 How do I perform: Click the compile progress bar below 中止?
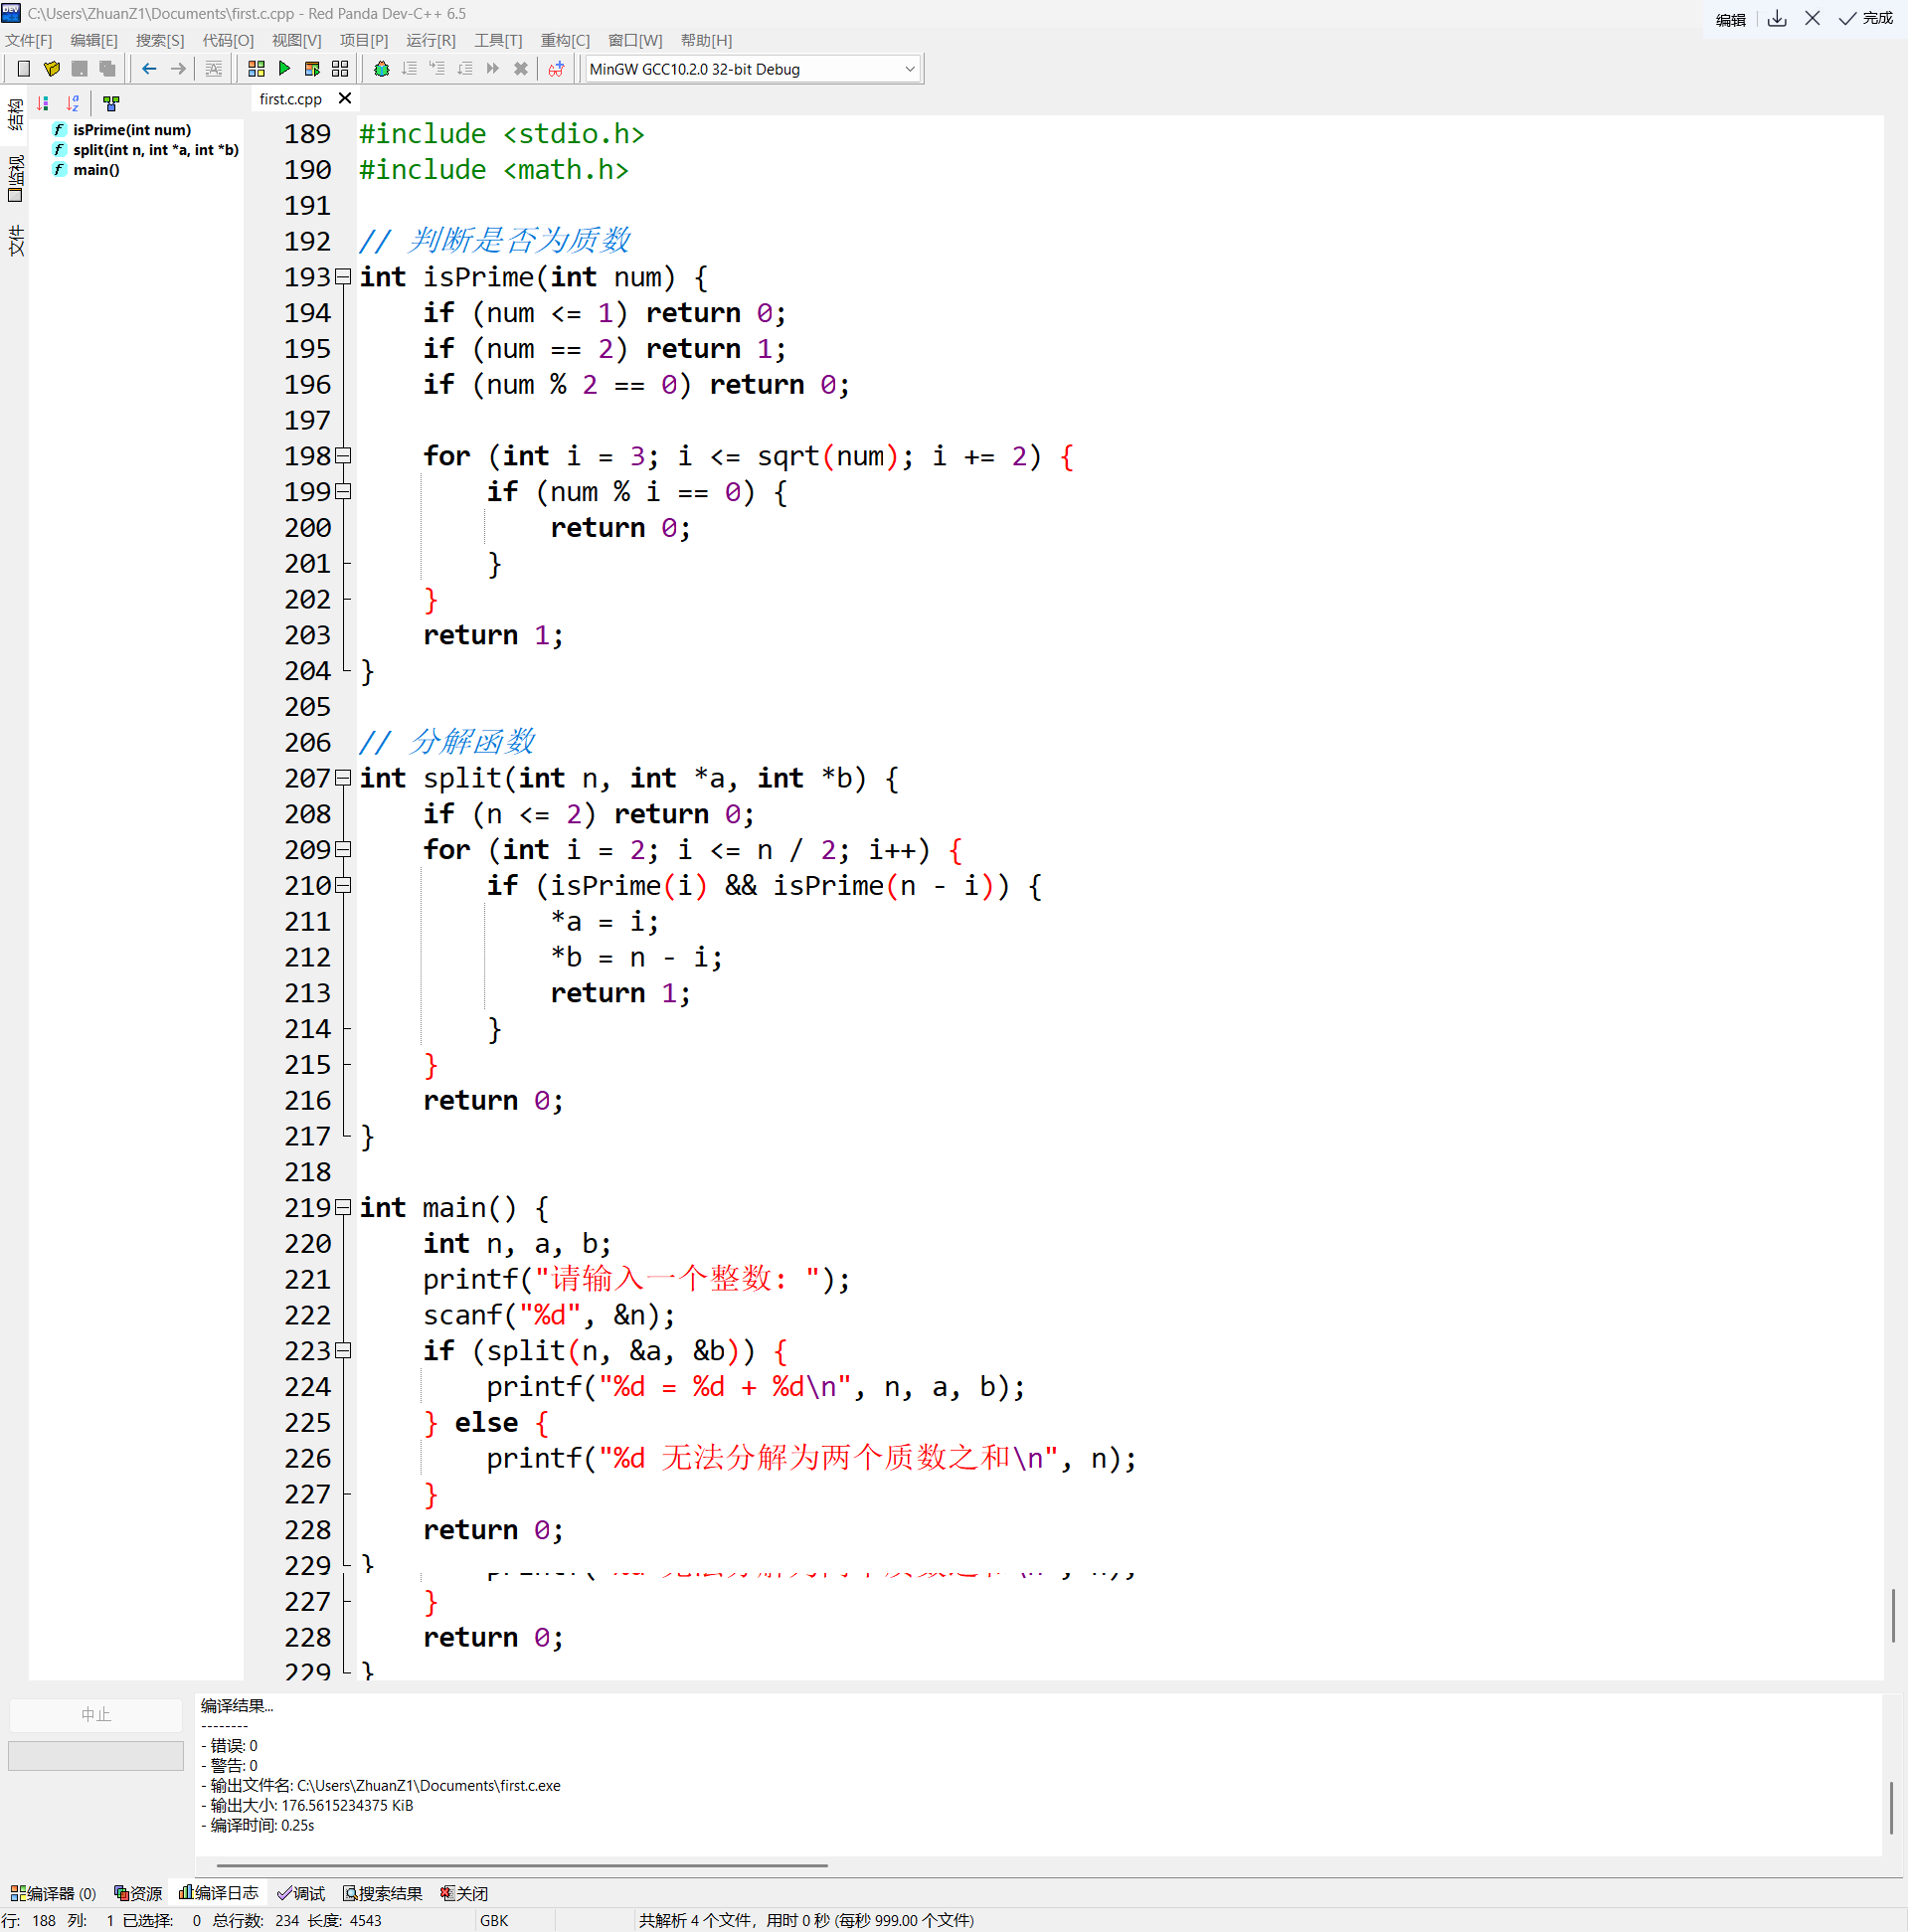pos(96,1756)
